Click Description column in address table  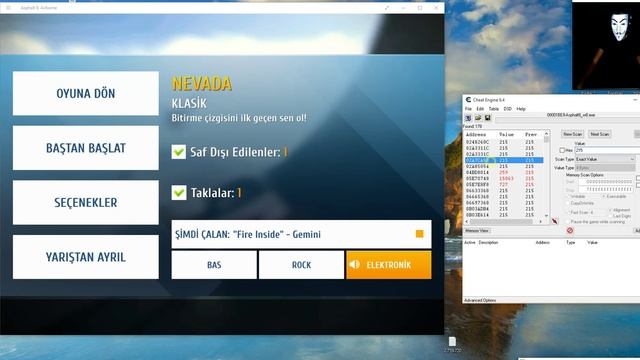(488, 242)
